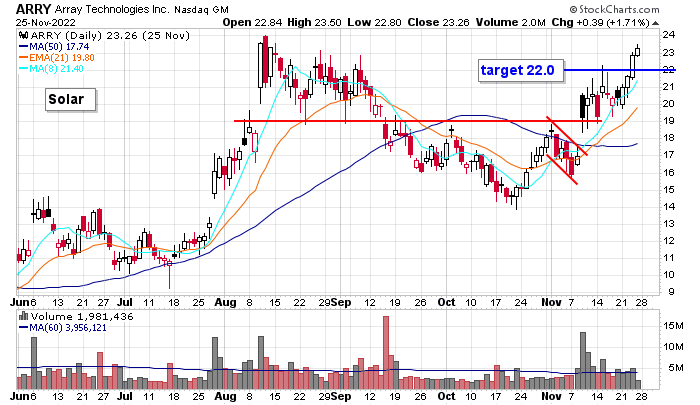The image size is (700, 405).
Task: Click the small up-arrow triangle after Chg percentage
Action: coord(654,23)
